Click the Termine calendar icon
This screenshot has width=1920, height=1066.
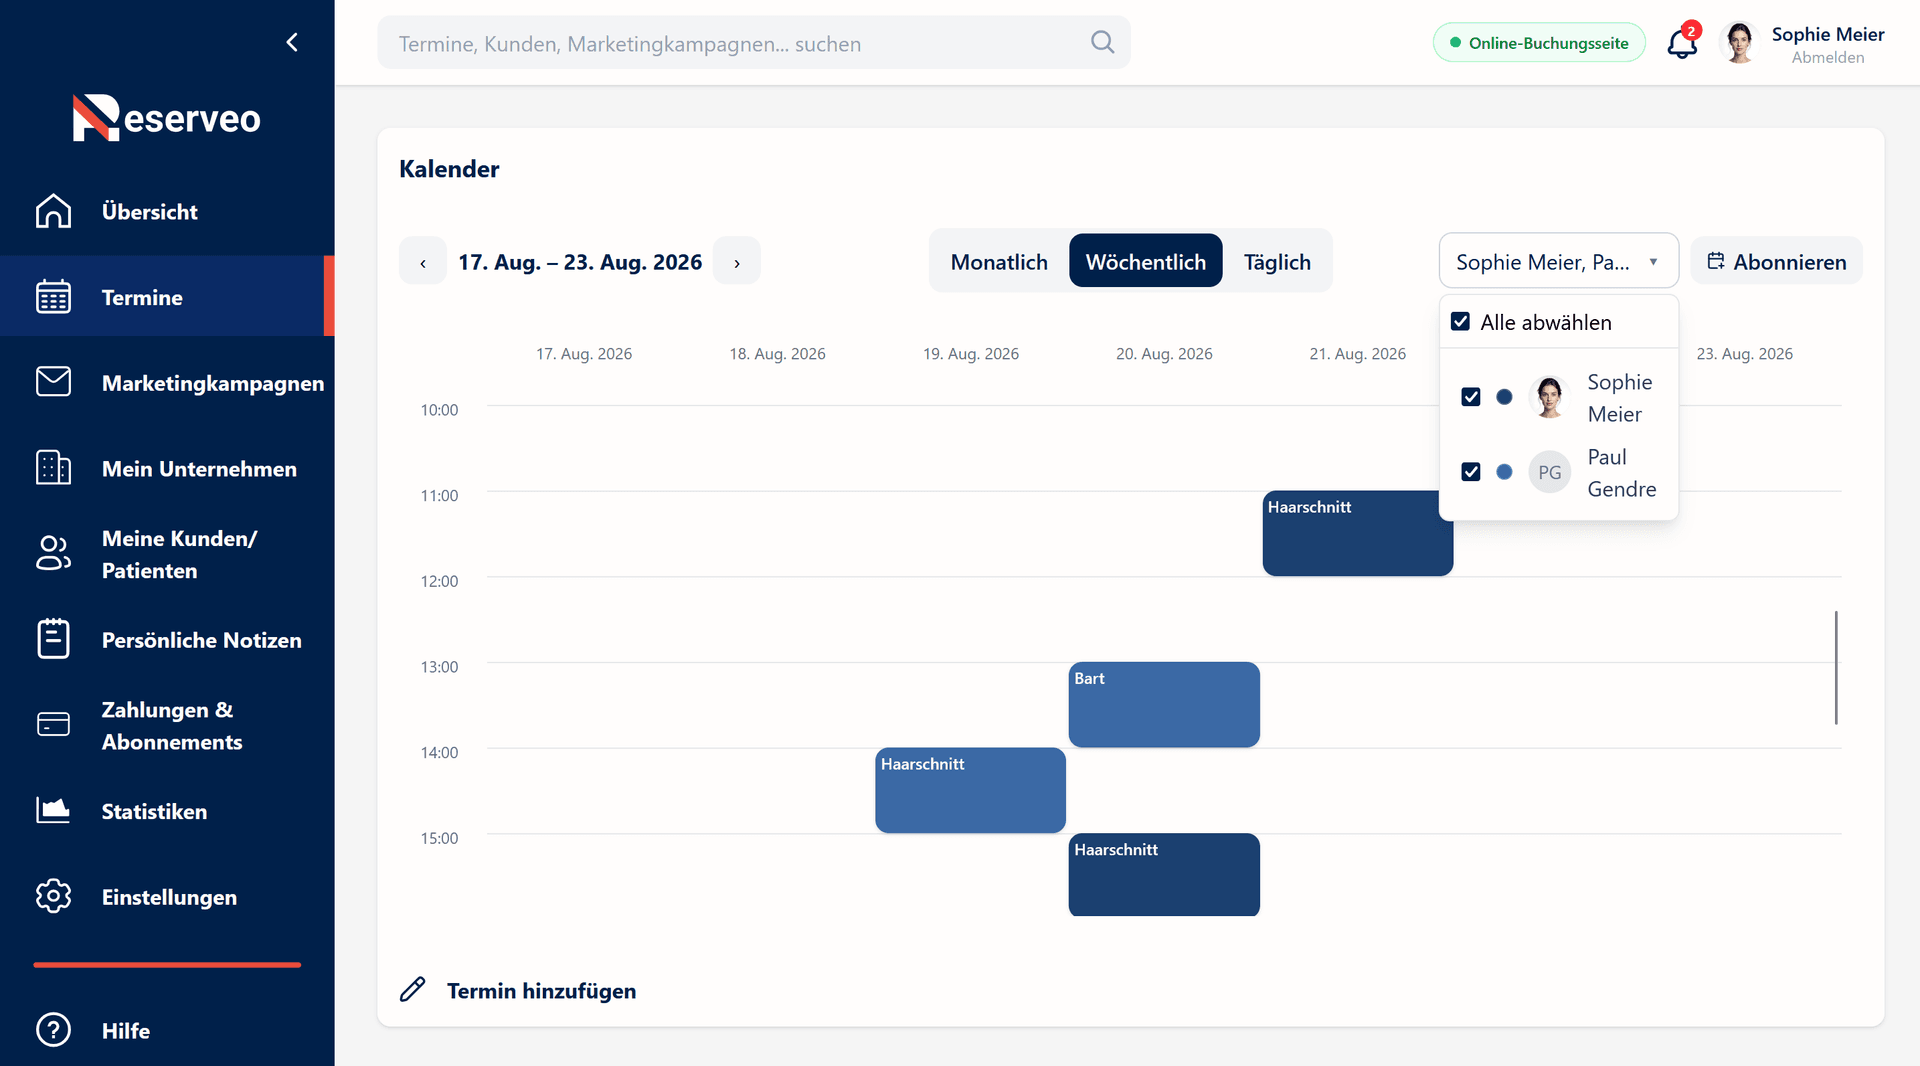(x=53, y=297)
